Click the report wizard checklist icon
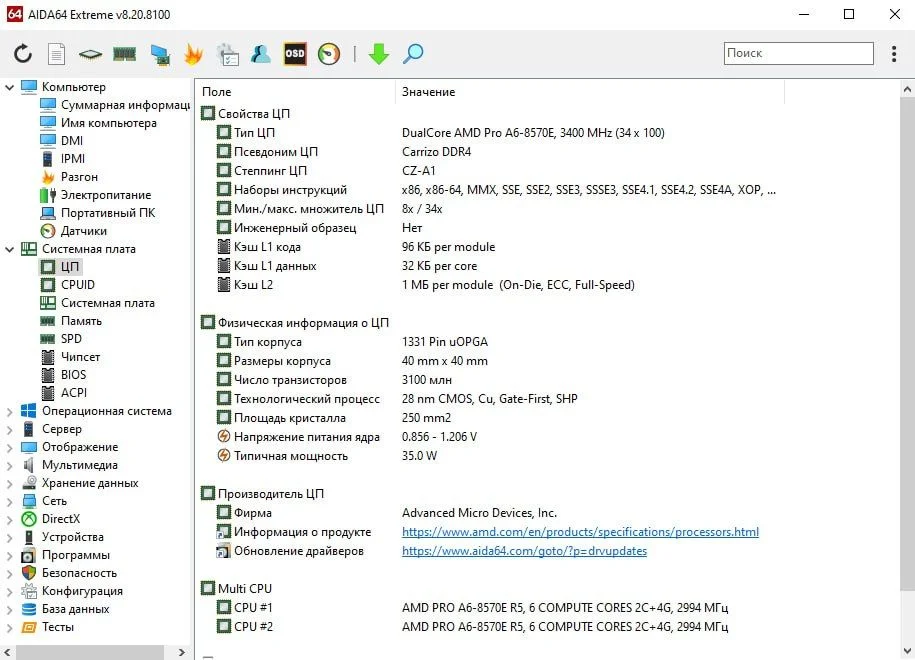The image size is (915, 660). 228,54
